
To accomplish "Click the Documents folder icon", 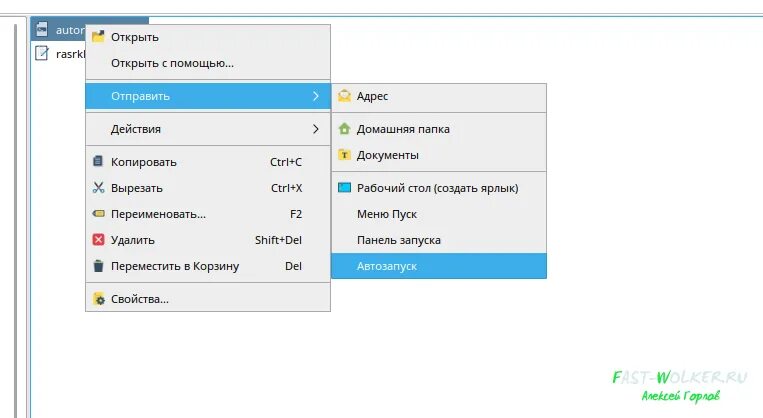I will click(x=345, y=155).
